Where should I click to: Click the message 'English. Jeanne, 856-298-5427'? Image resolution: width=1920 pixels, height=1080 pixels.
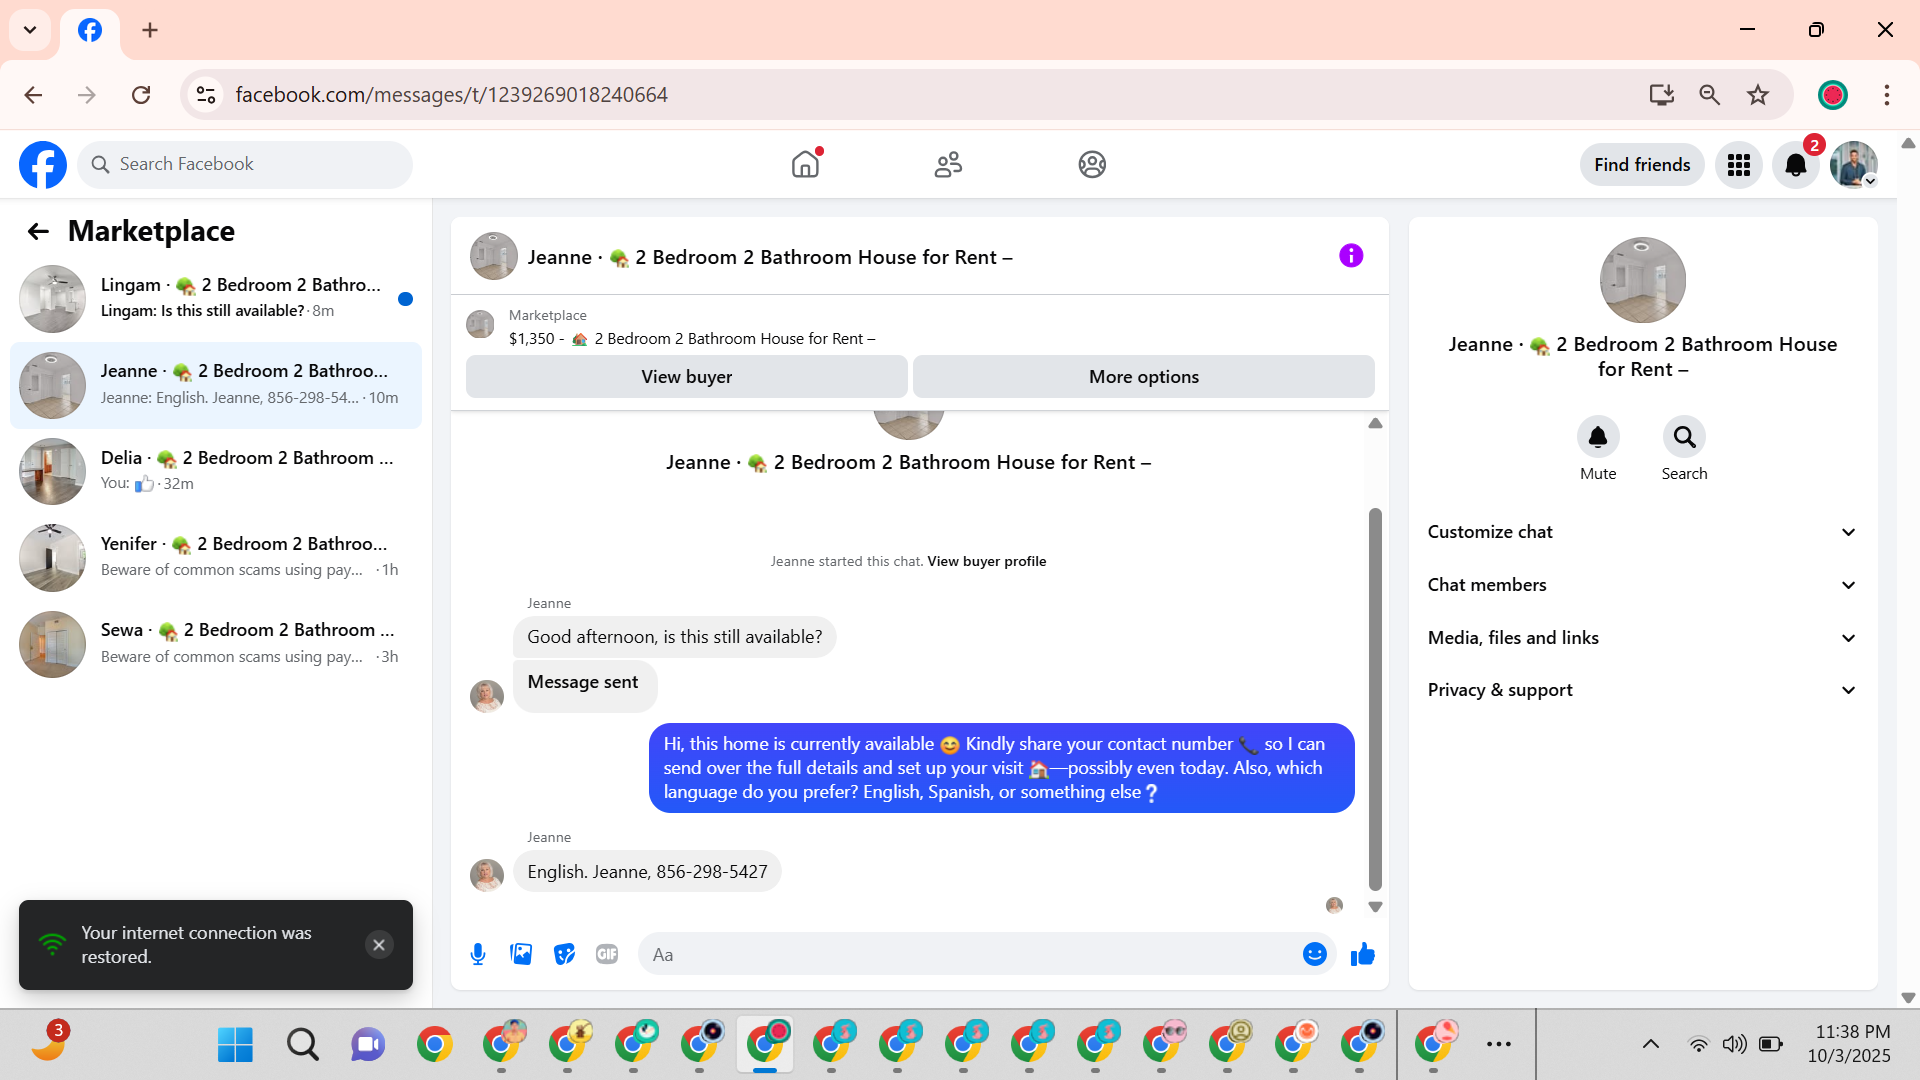pyautogui.click(x=647, y=872)
